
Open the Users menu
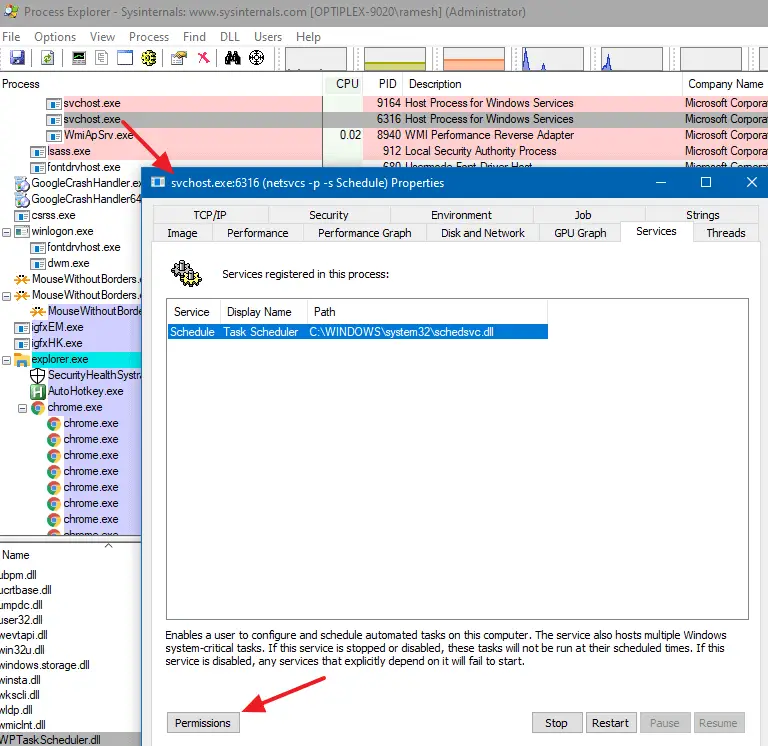(x=268, y=37)
